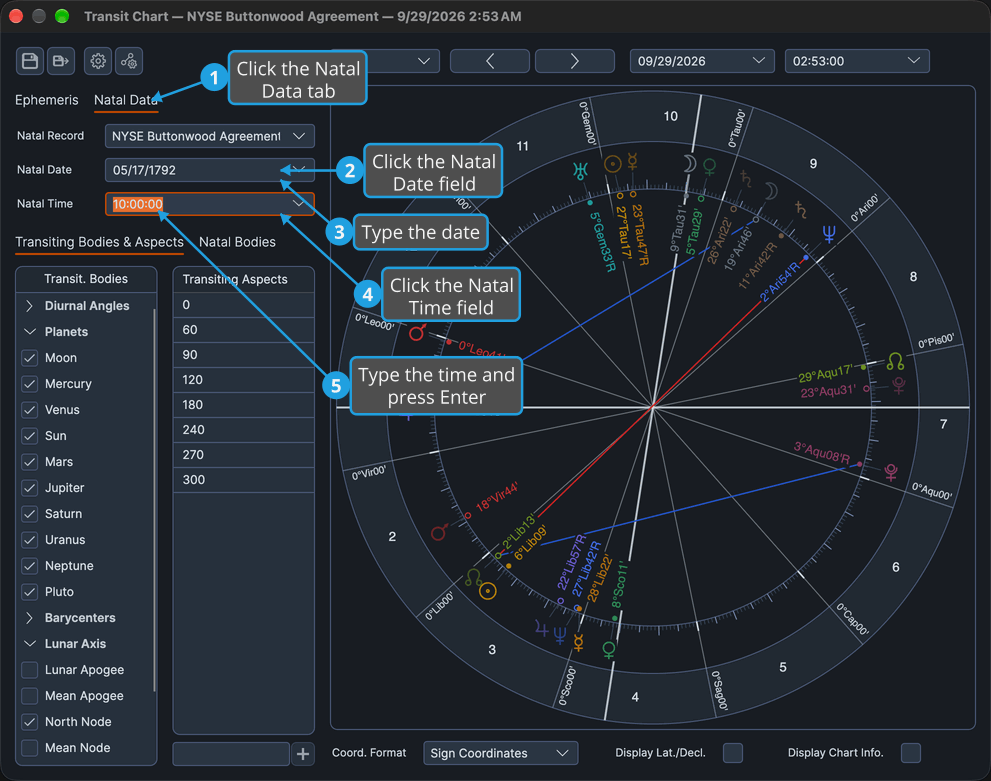This screenshot has width=991, height=781.
Task: Click the Venus glyph at 8°Sco11'
Action: [609, 650]
